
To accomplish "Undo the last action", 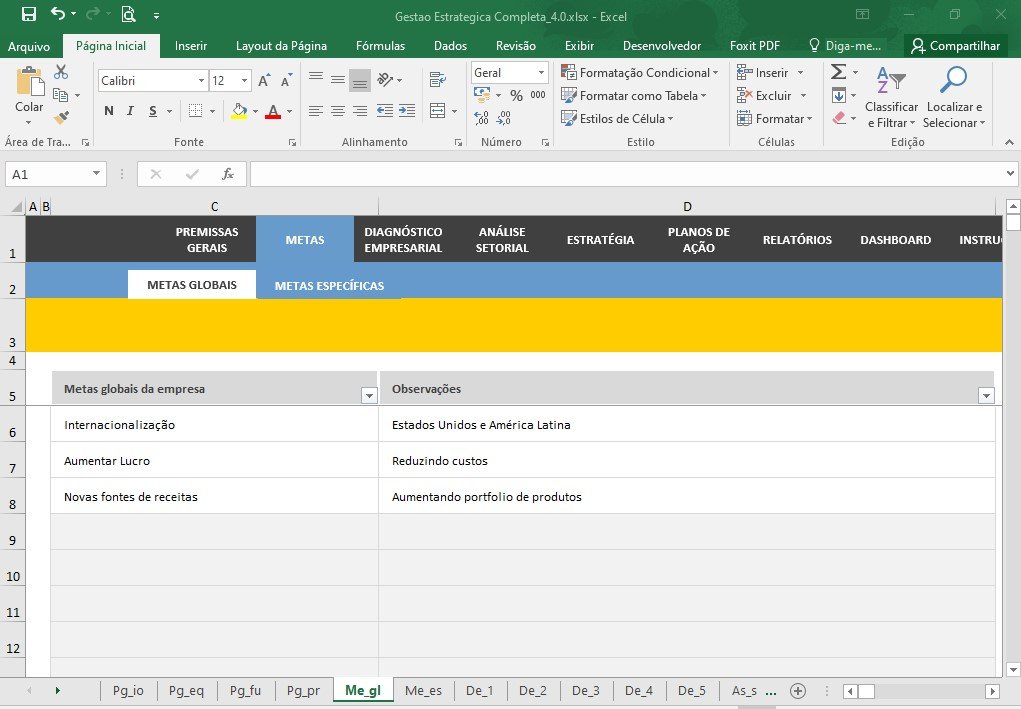I will pos(58,14).
